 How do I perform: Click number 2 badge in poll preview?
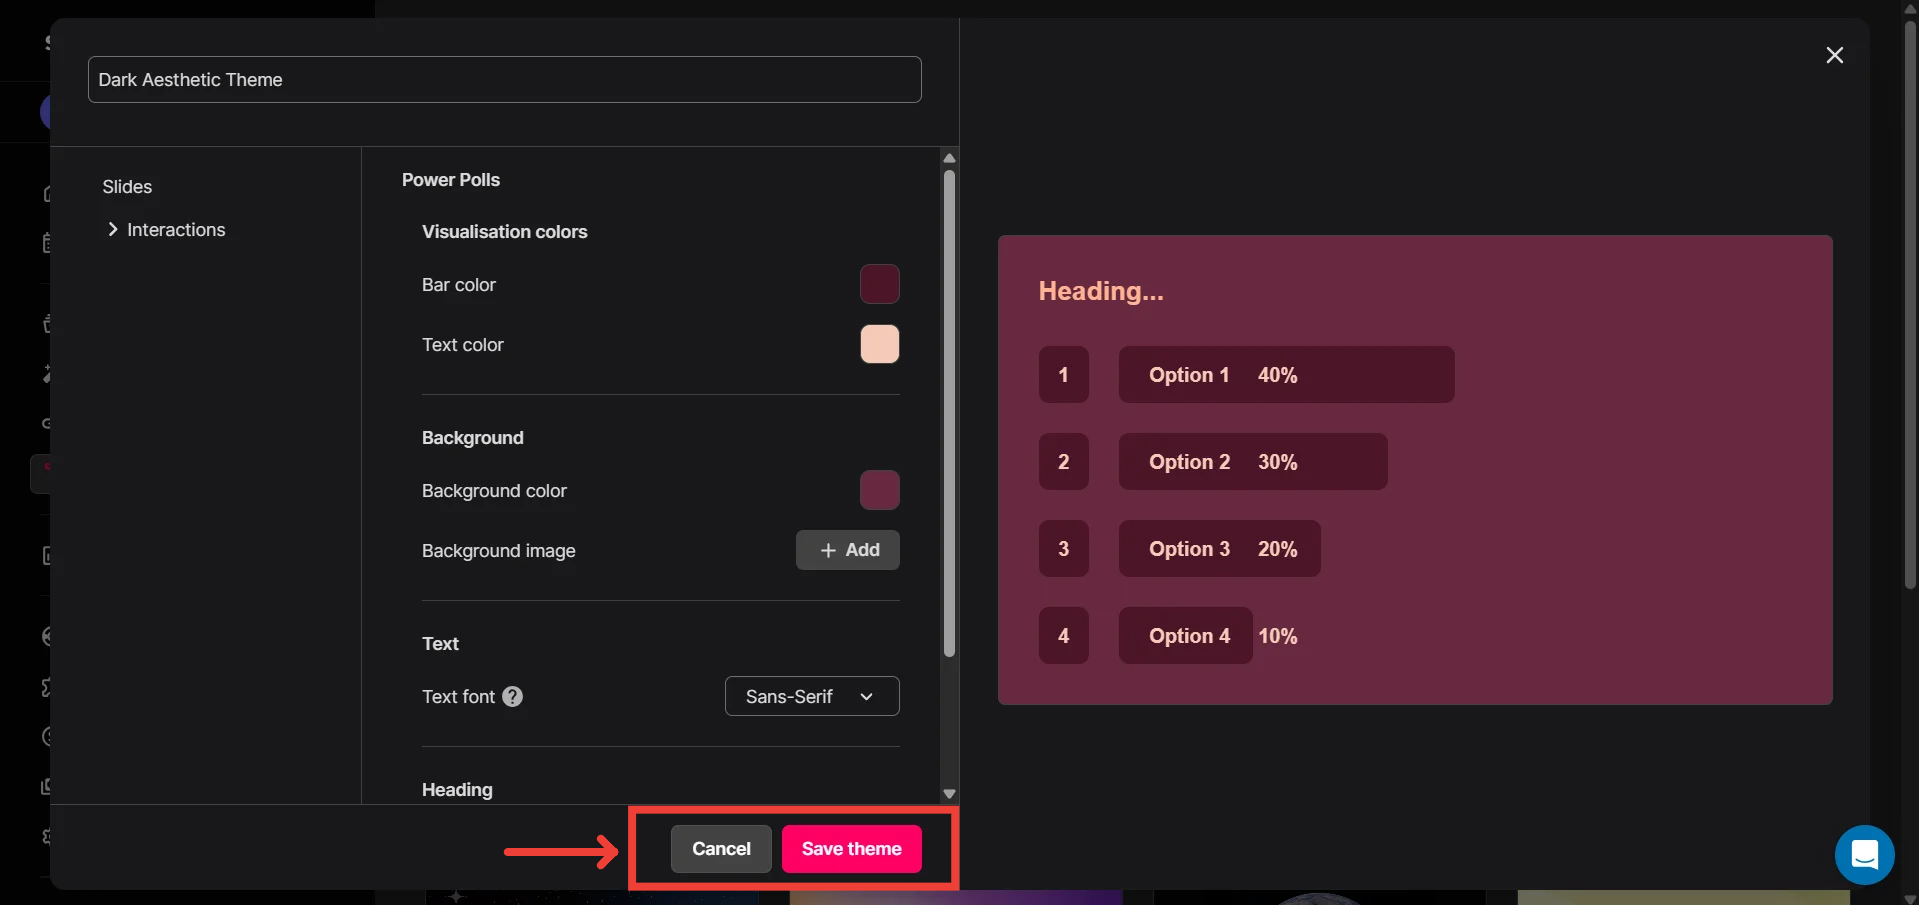pyautogui.click(x=1063, y=462)
